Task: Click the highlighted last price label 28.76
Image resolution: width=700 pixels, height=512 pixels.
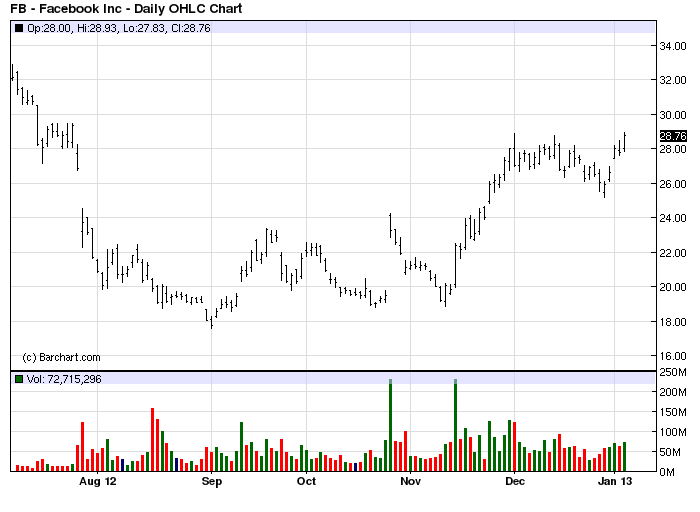Action: (673, 136)
